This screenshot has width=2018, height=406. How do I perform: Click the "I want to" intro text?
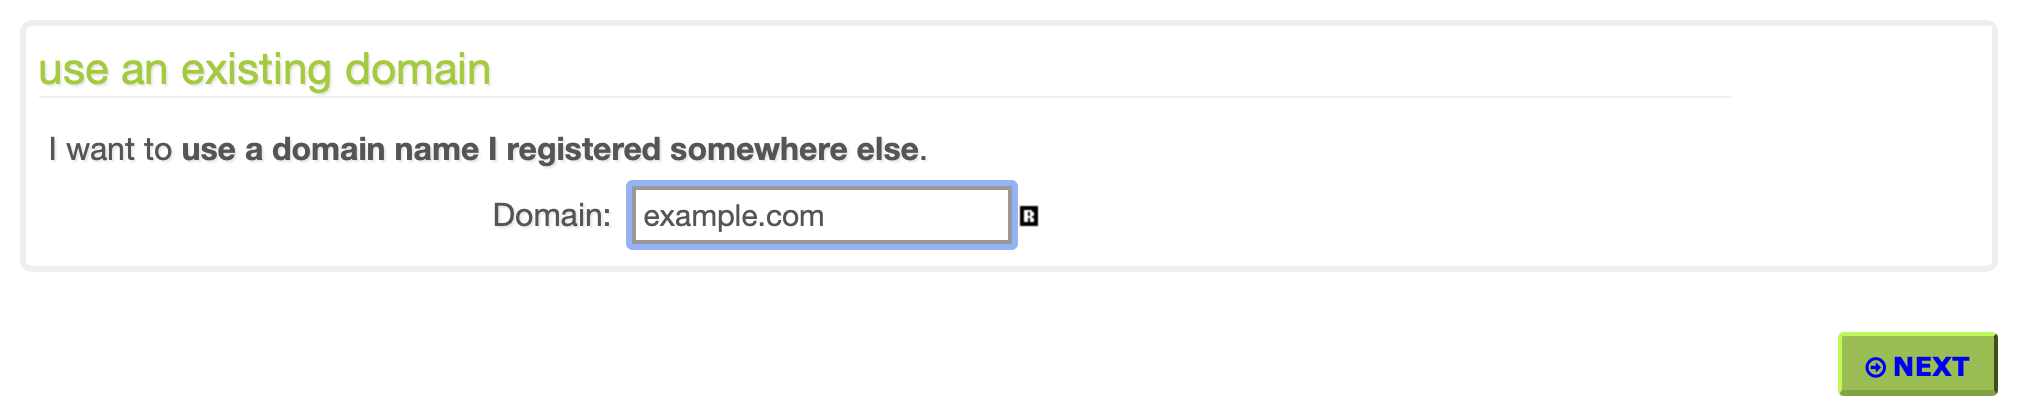[x=110, y=150]
